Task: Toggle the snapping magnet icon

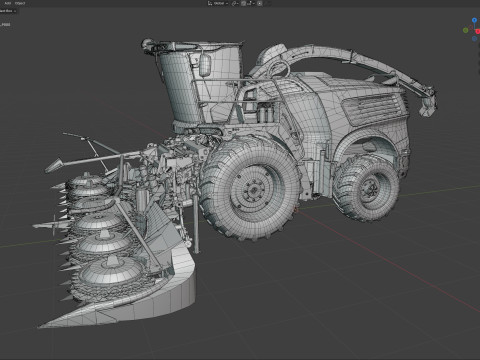Action: (243, 3)
